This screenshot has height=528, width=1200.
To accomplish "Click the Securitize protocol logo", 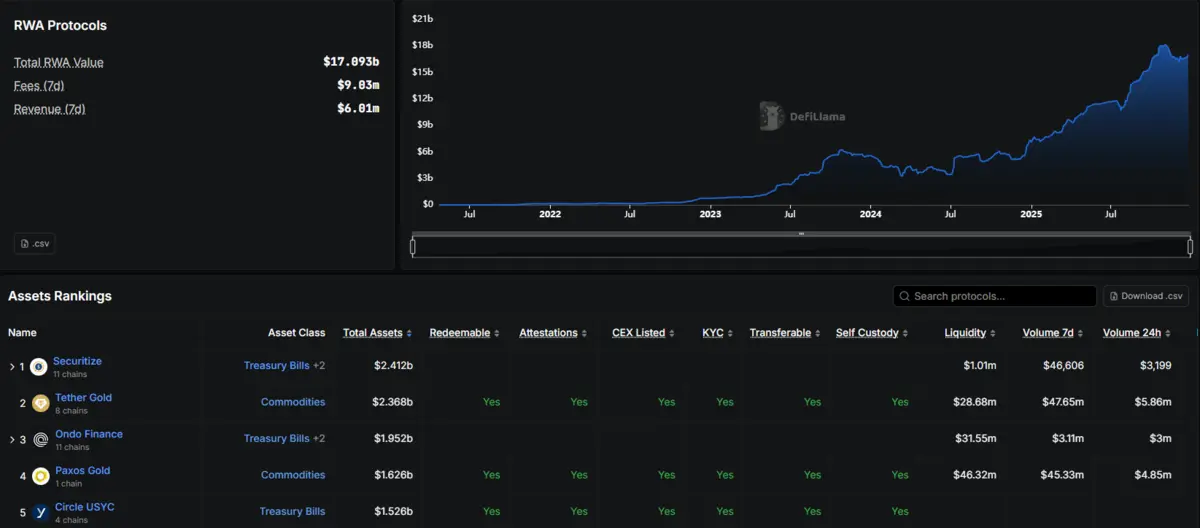I will 39,367.
